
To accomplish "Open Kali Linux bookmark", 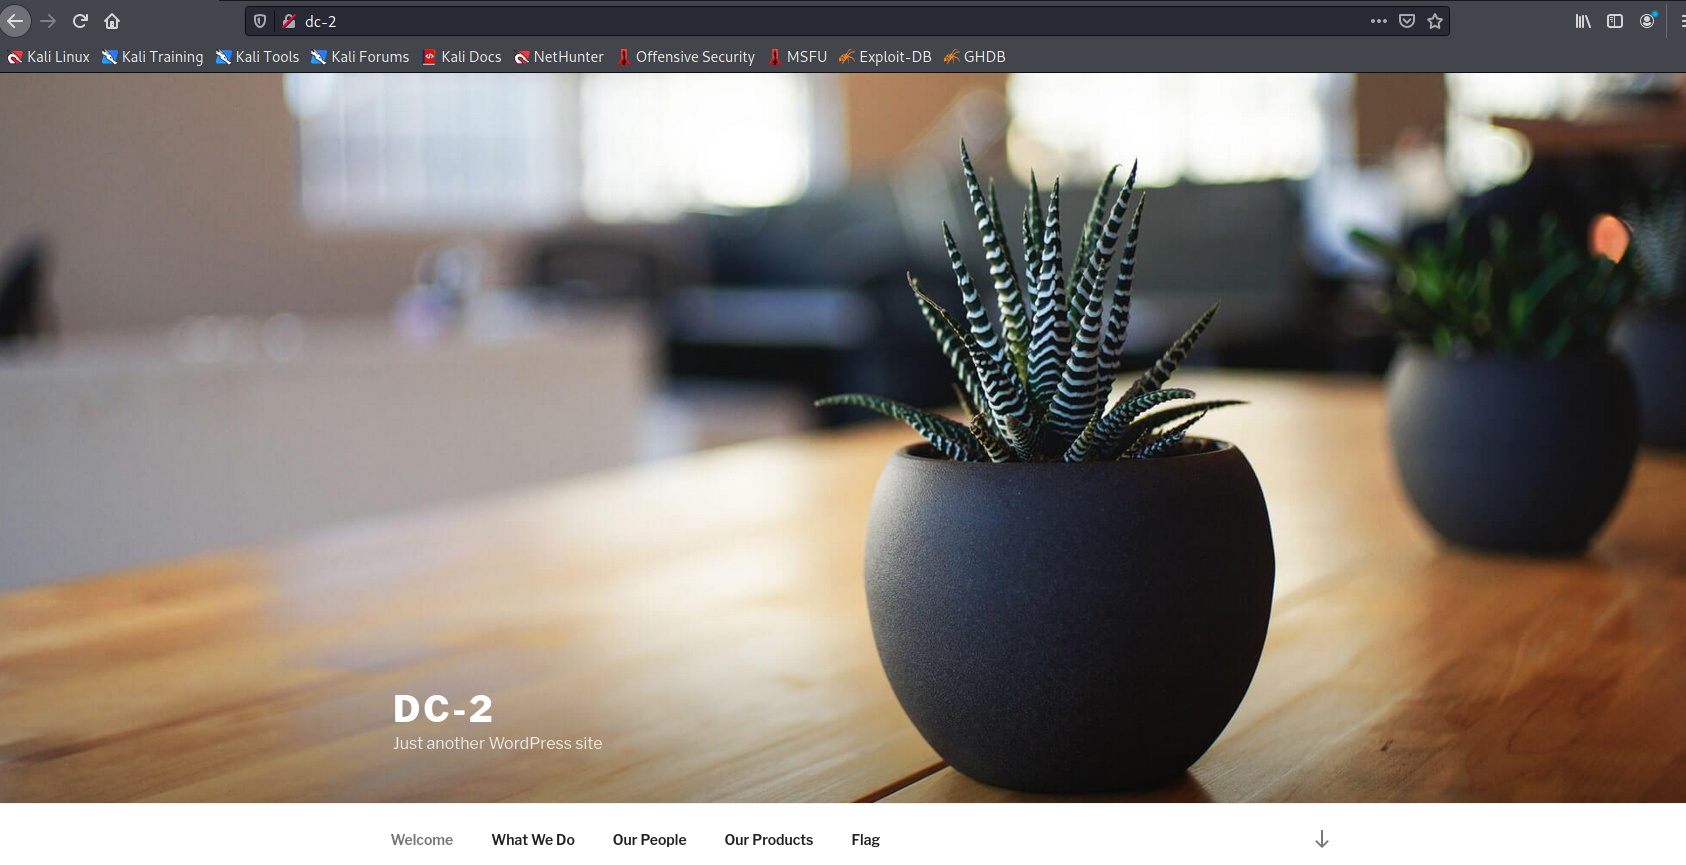I will (49, 57).
